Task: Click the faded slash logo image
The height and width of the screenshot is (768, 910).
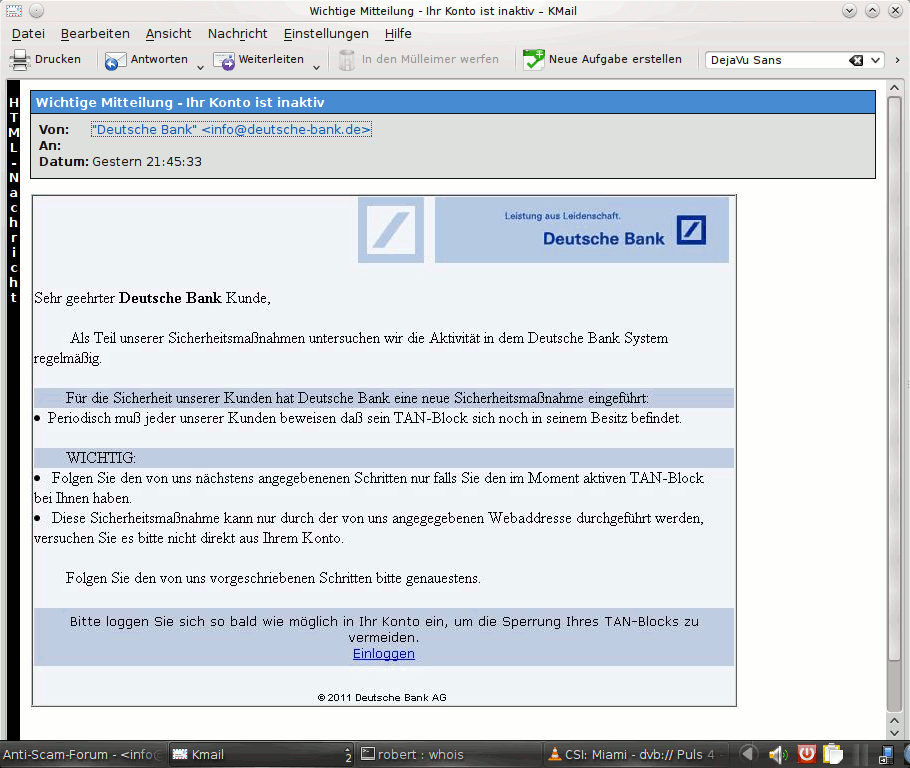Action: point(391,230)
